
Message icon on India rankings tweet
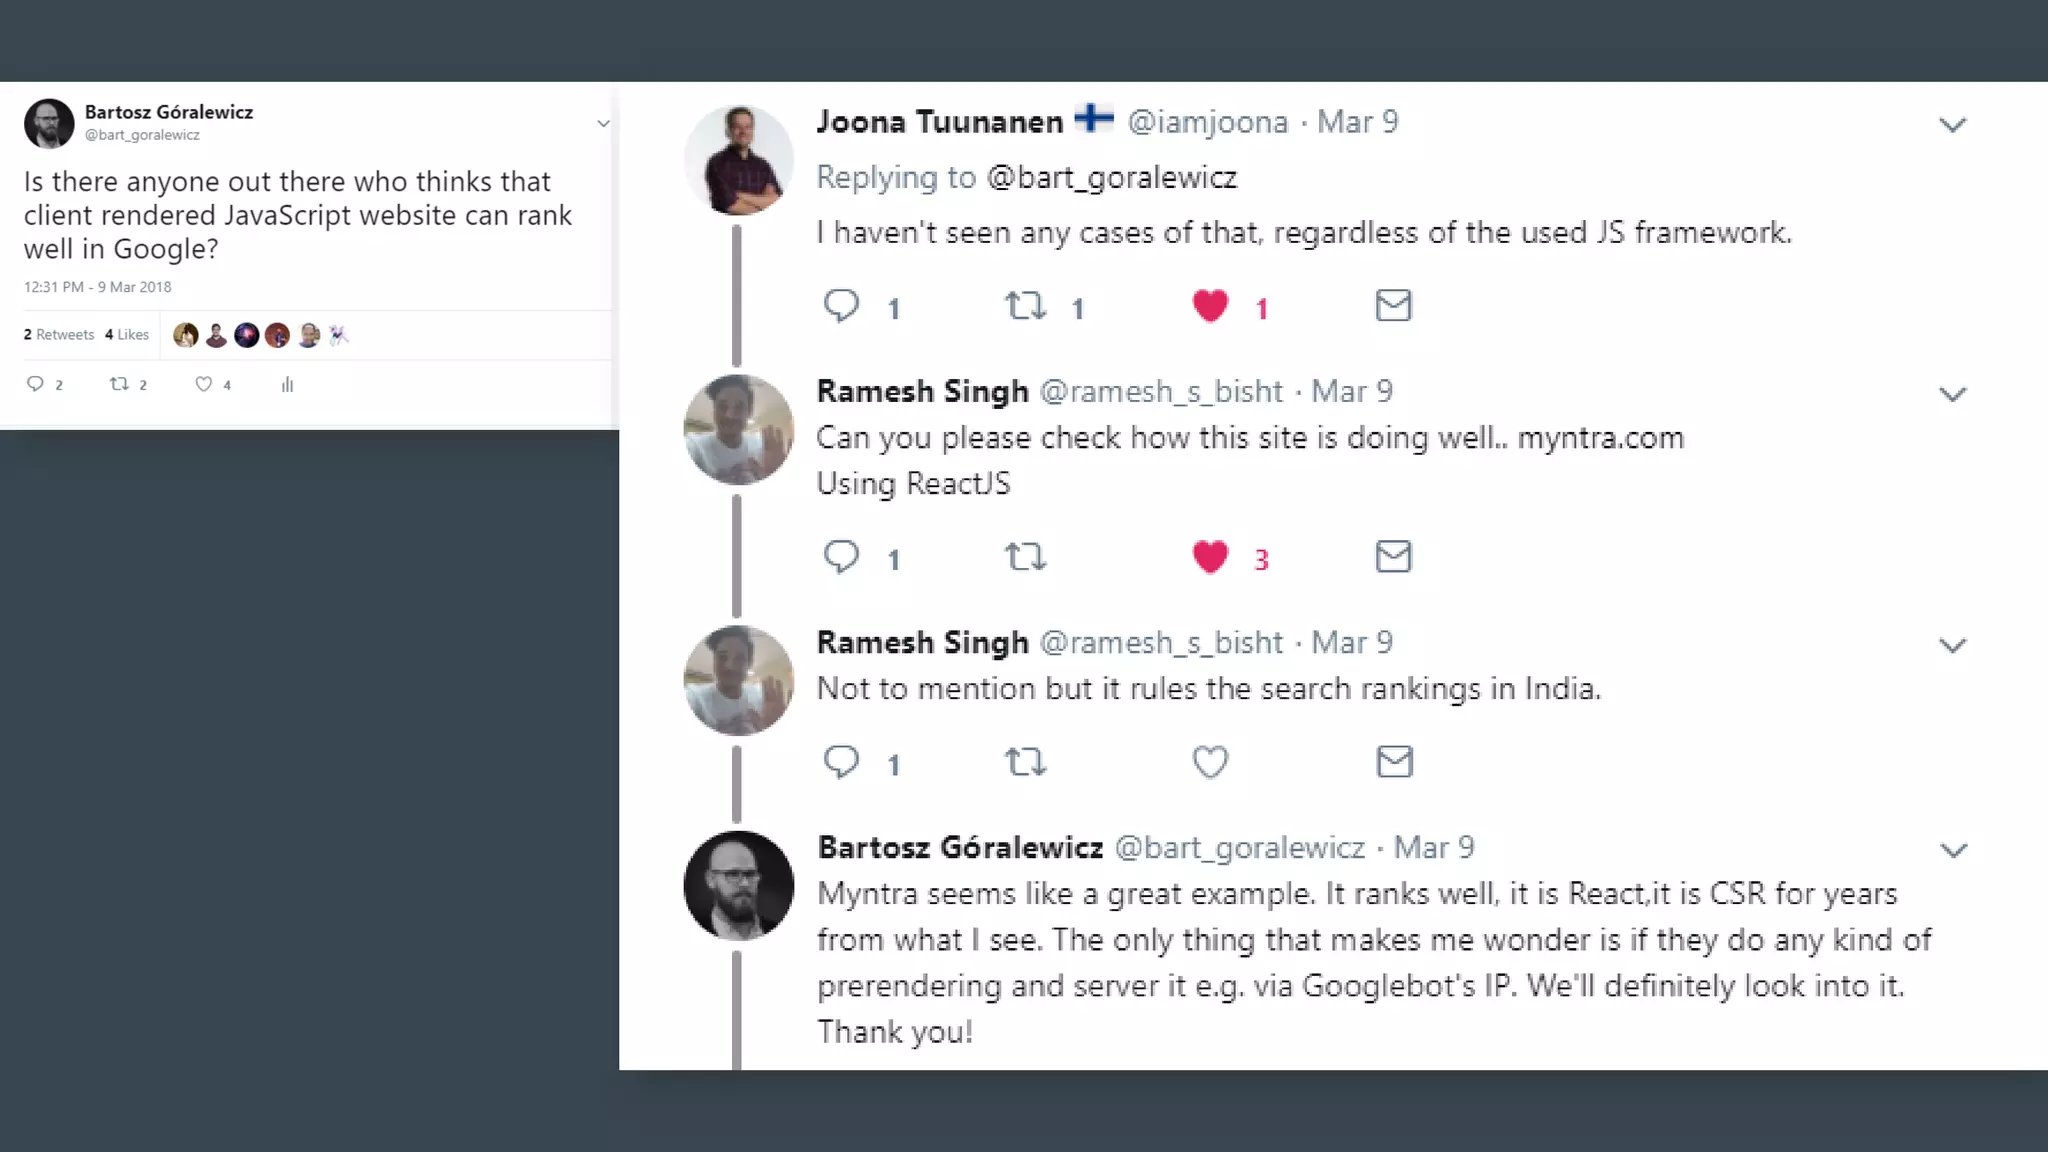(x=1394, y=762)
